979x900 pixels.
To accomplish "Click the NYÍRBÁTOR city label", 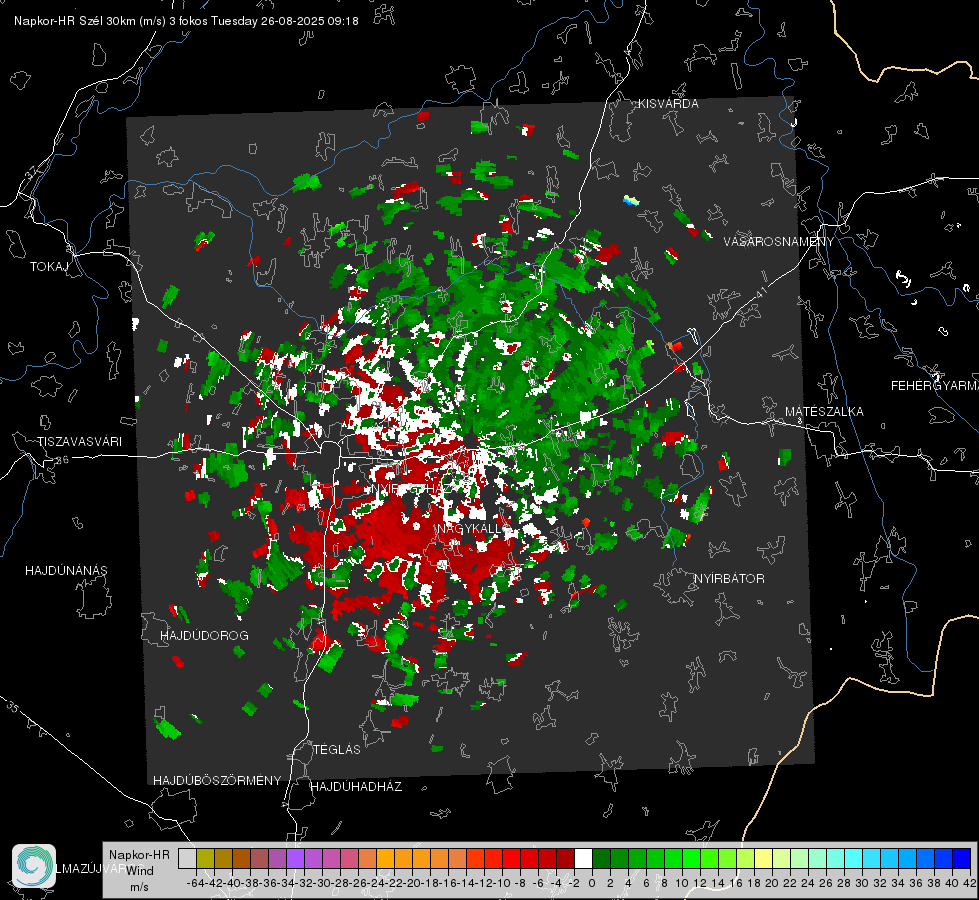I will click(x=729, y=579).
